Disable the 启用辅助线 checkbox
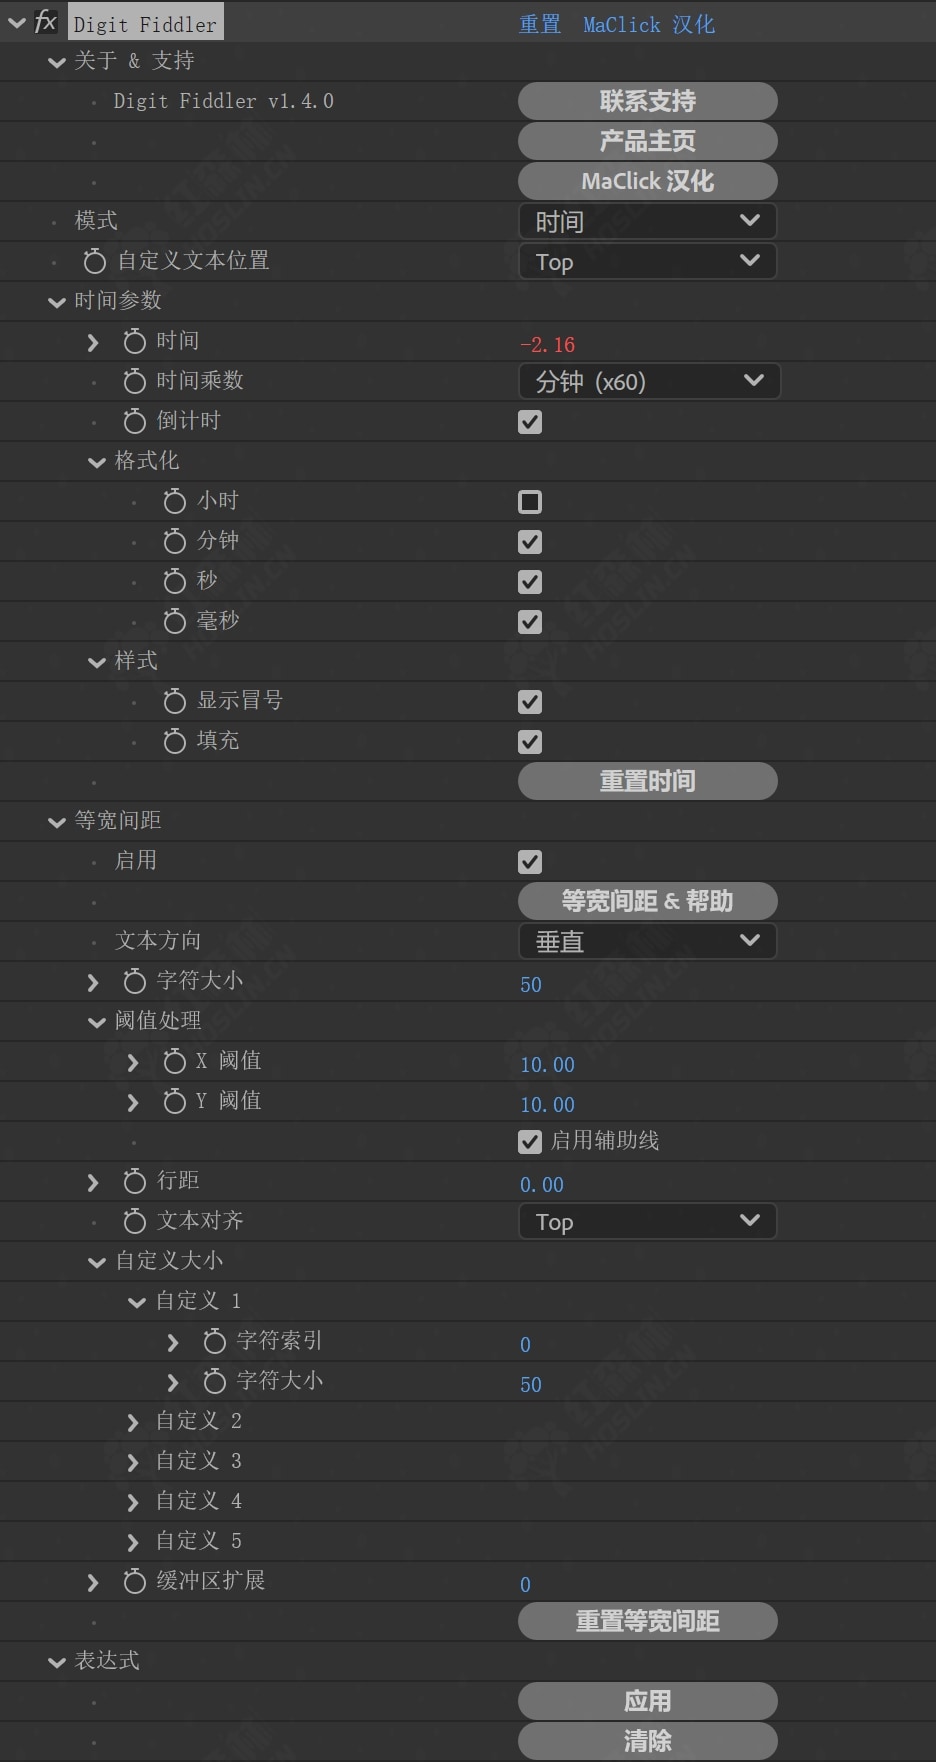936x1762 pixels. pos(530,1141)
